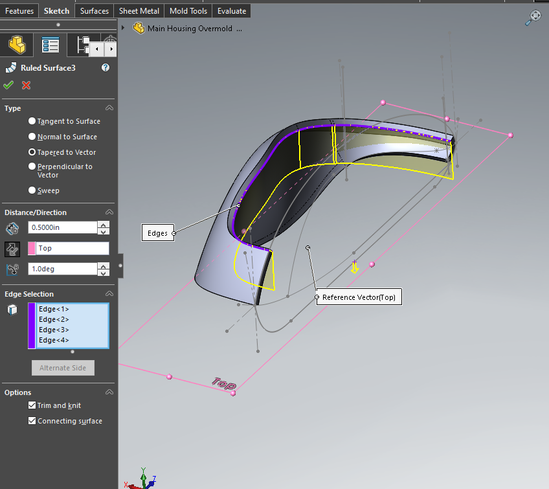Accept Ruled Surface with green checkmark

click(x=8, y=85)
